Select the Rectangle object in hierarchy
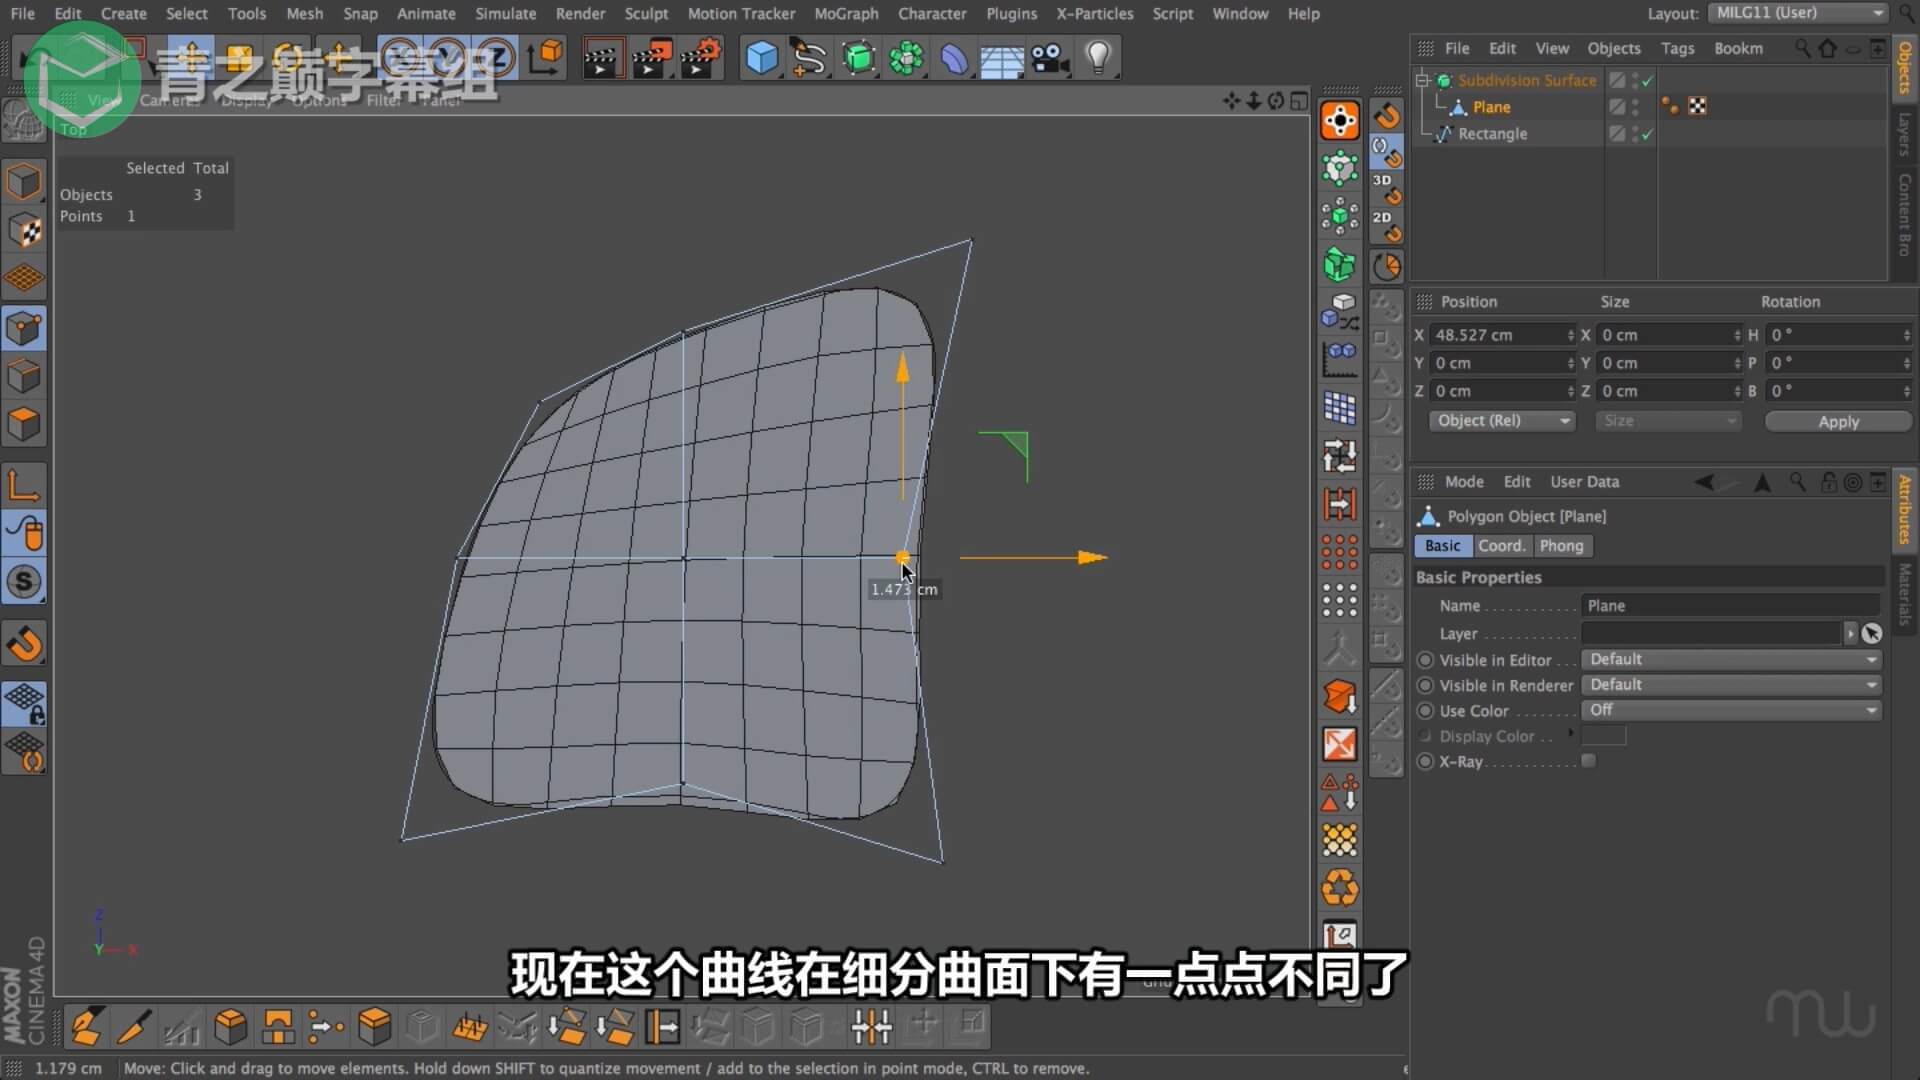The height and width of the screenshot is (1080, 1920). point(1492,134)
